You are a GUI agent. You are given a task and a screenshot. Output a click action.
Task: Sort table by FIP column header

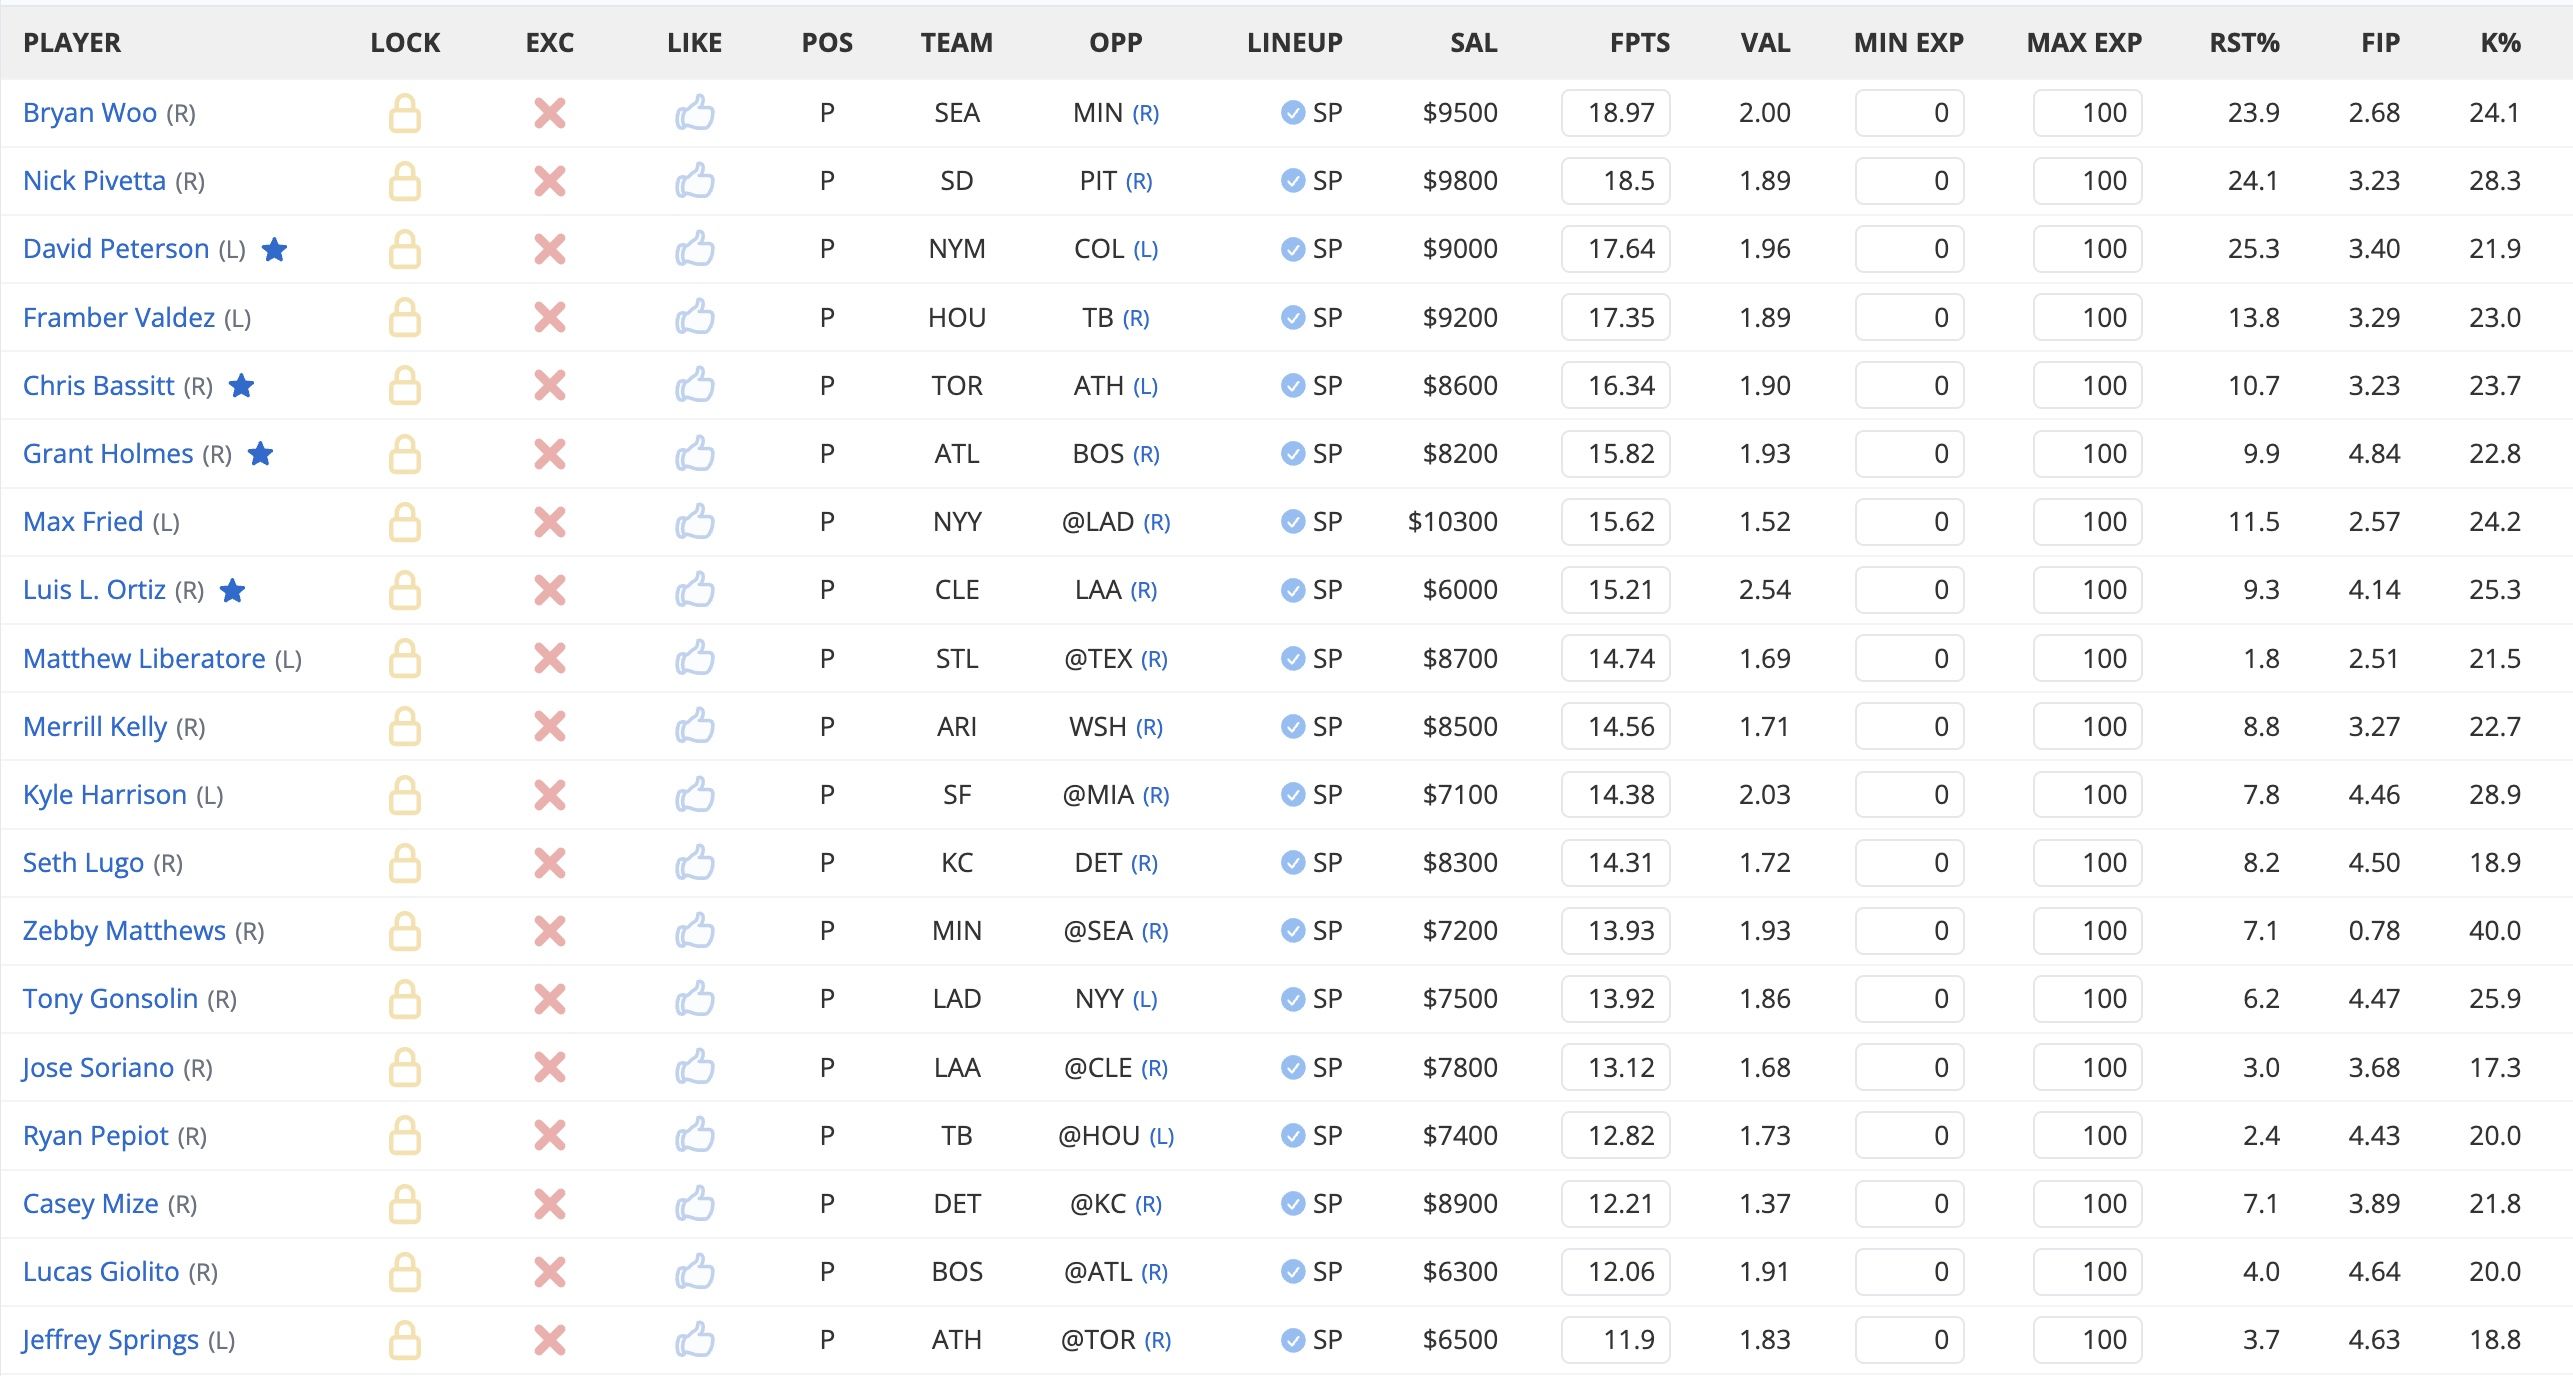pyautogui.click(x=2381, y=43)
